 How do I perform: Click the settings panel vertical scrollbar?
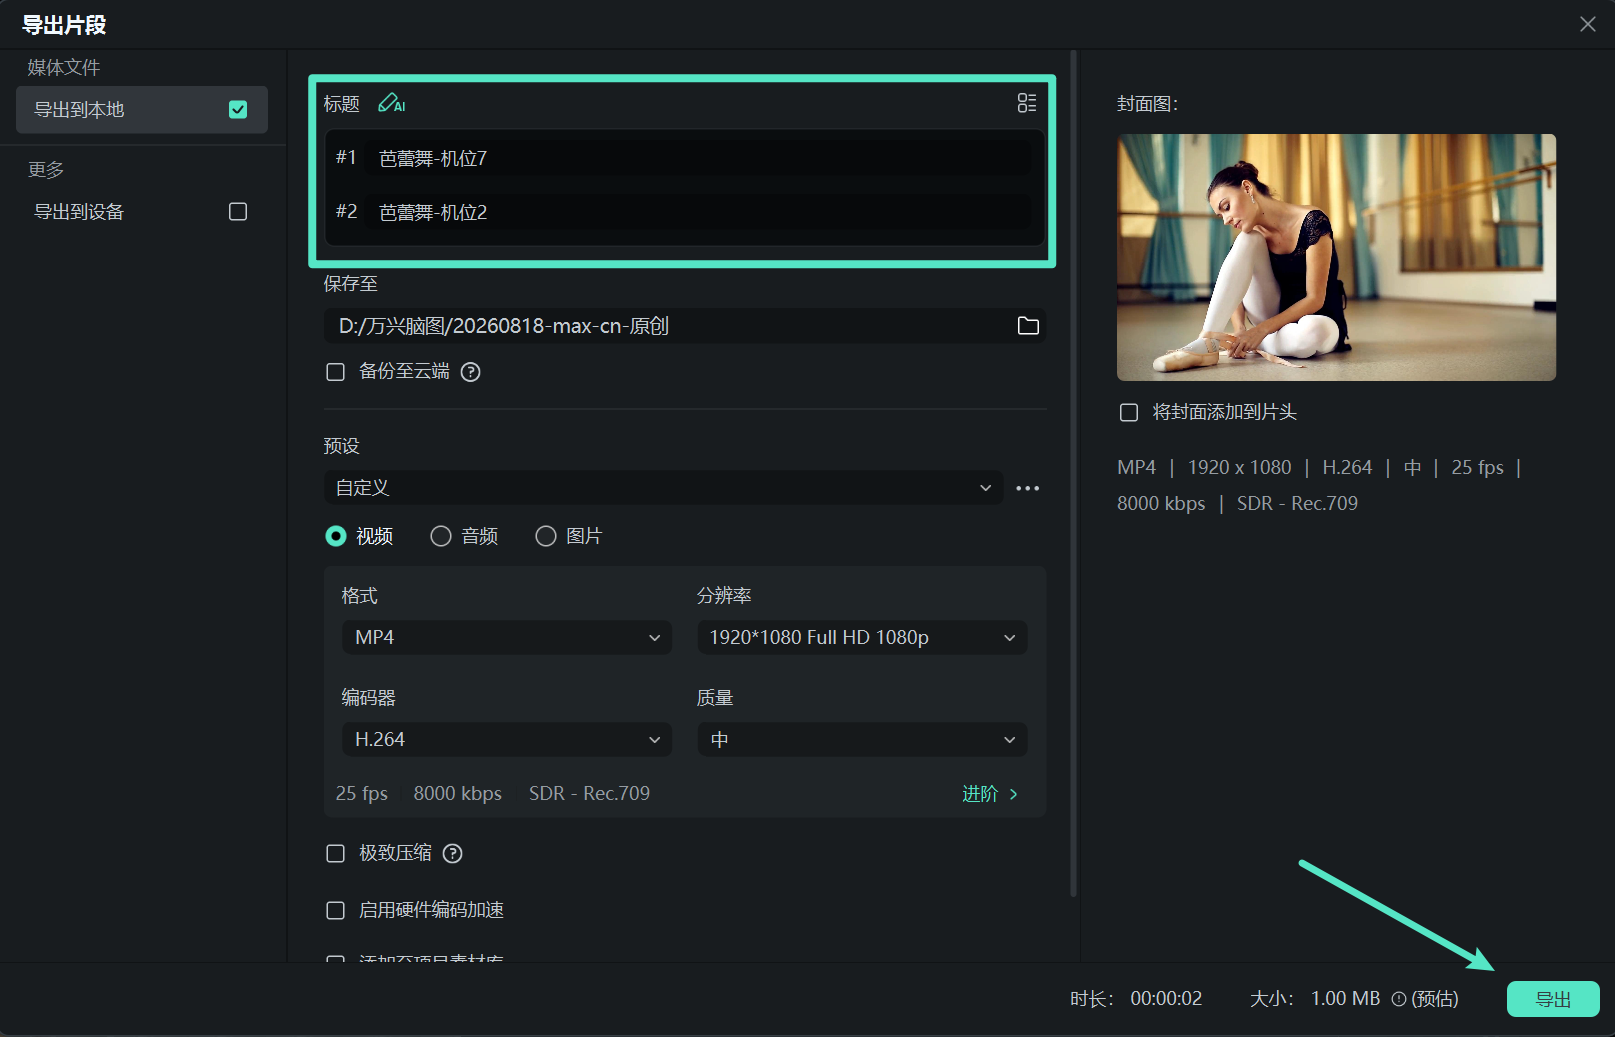1073,473
